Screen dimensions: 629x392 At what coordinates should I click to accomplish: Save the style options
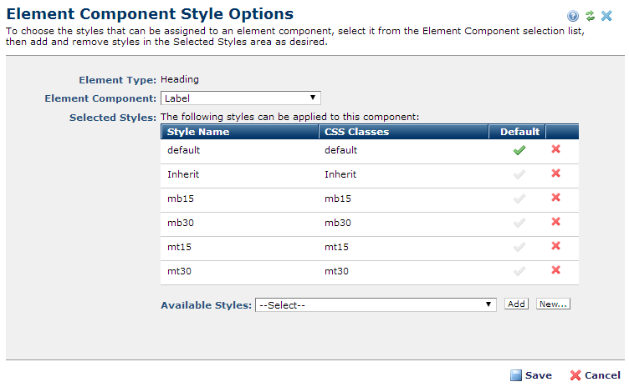point(531,375)
